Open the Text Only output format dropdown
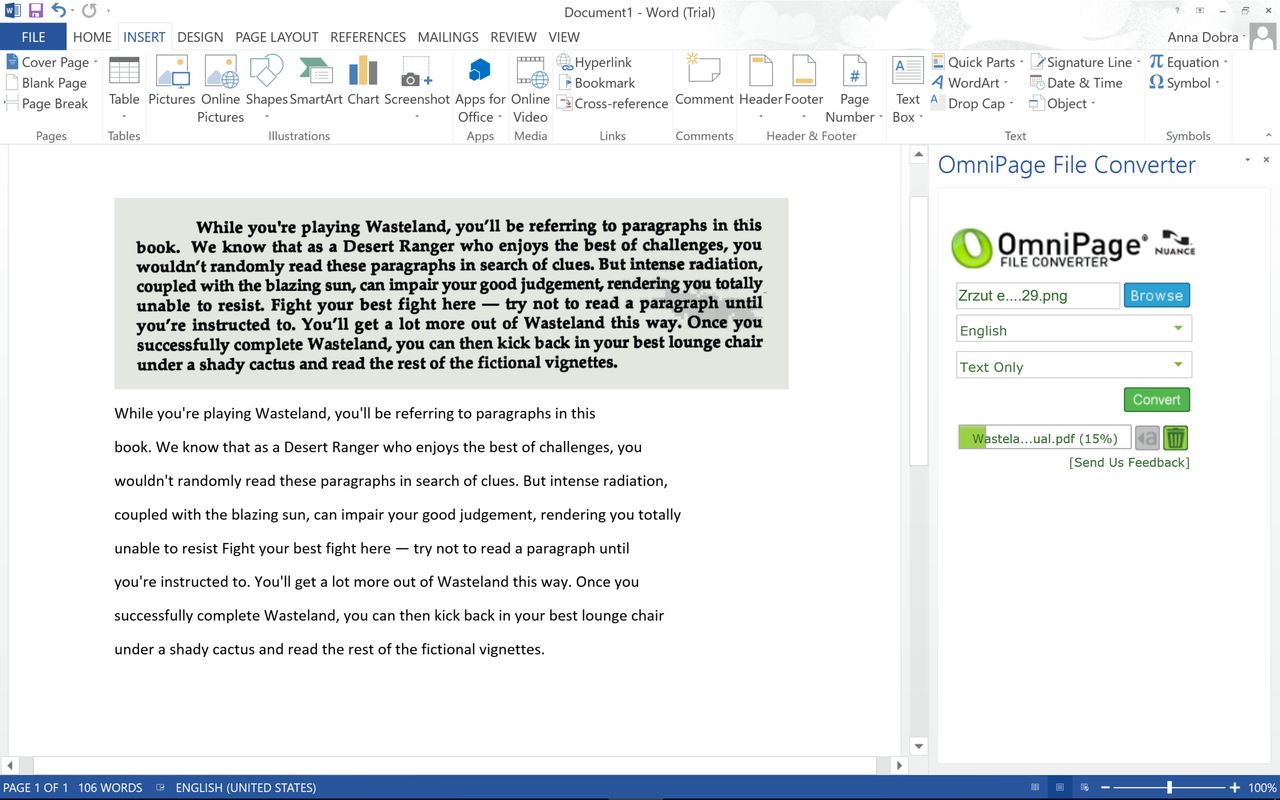The width and height of the screenshot is (1280, 800). pos(1074,366)
